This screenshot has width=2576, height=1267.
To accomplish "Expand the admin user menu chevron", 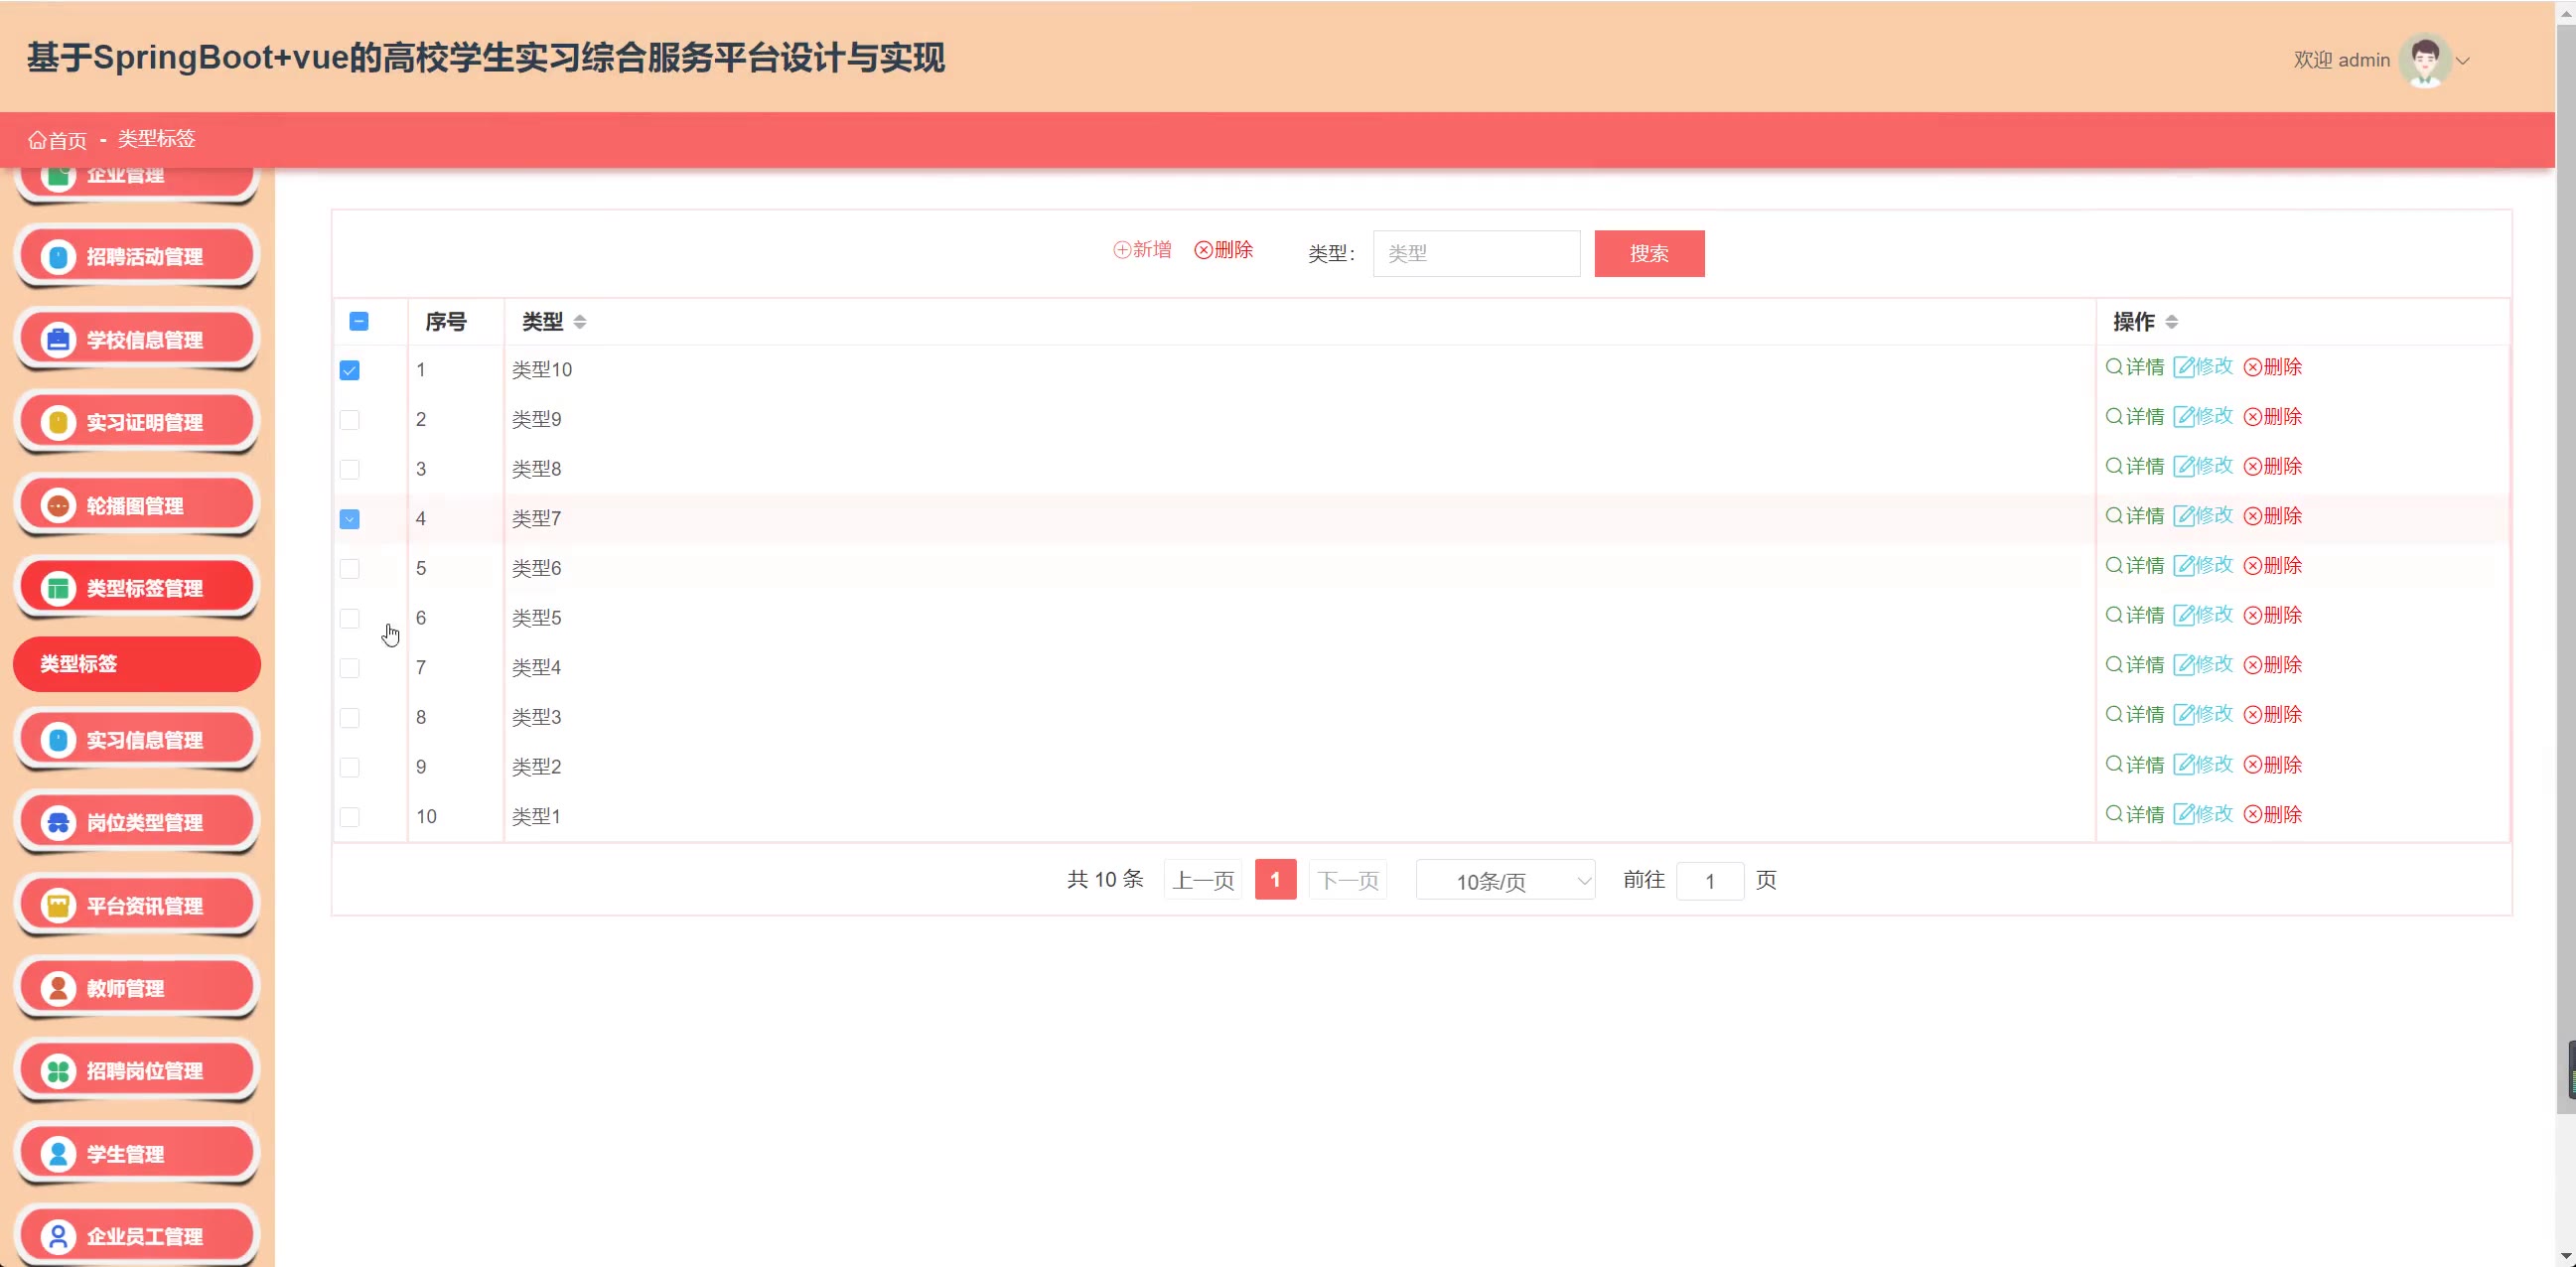I will (2463, 61).
